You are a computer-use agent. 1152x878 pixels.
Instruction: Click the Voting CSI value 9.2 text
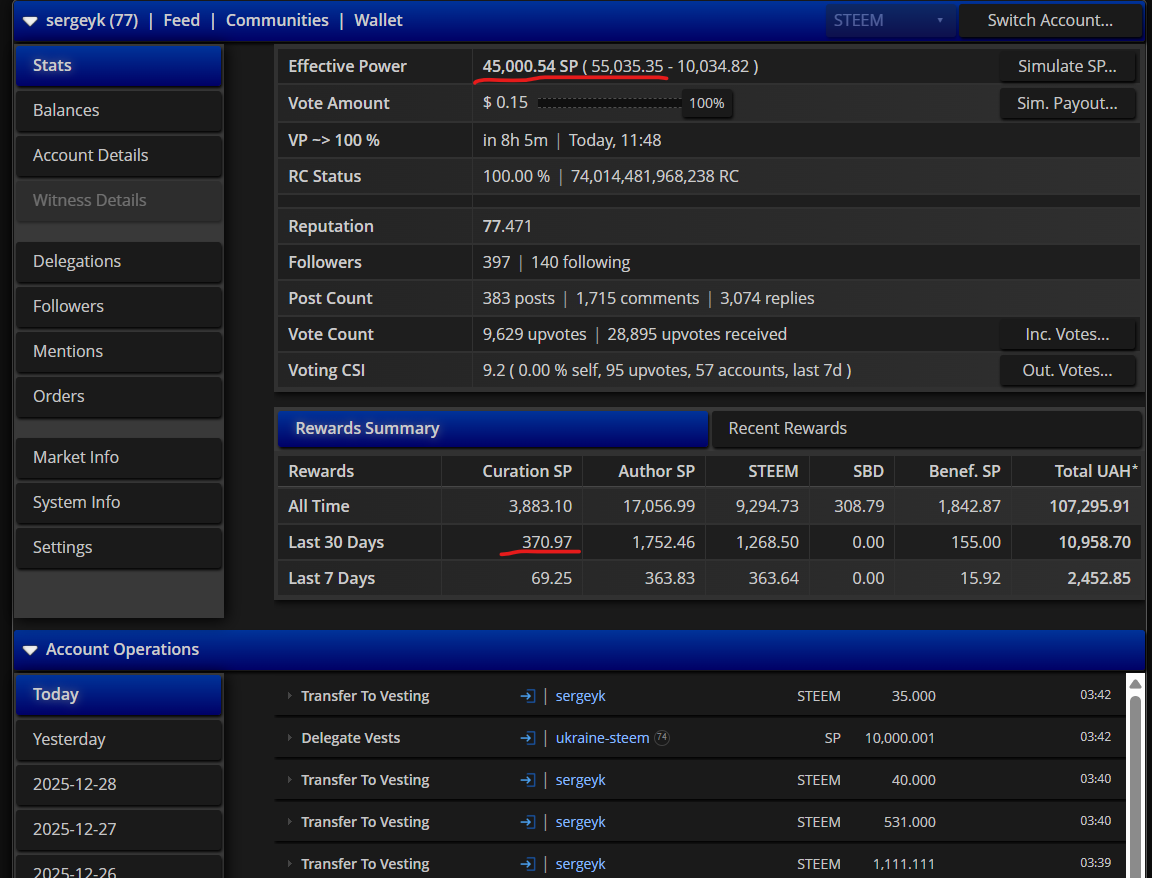pos(494,370)
